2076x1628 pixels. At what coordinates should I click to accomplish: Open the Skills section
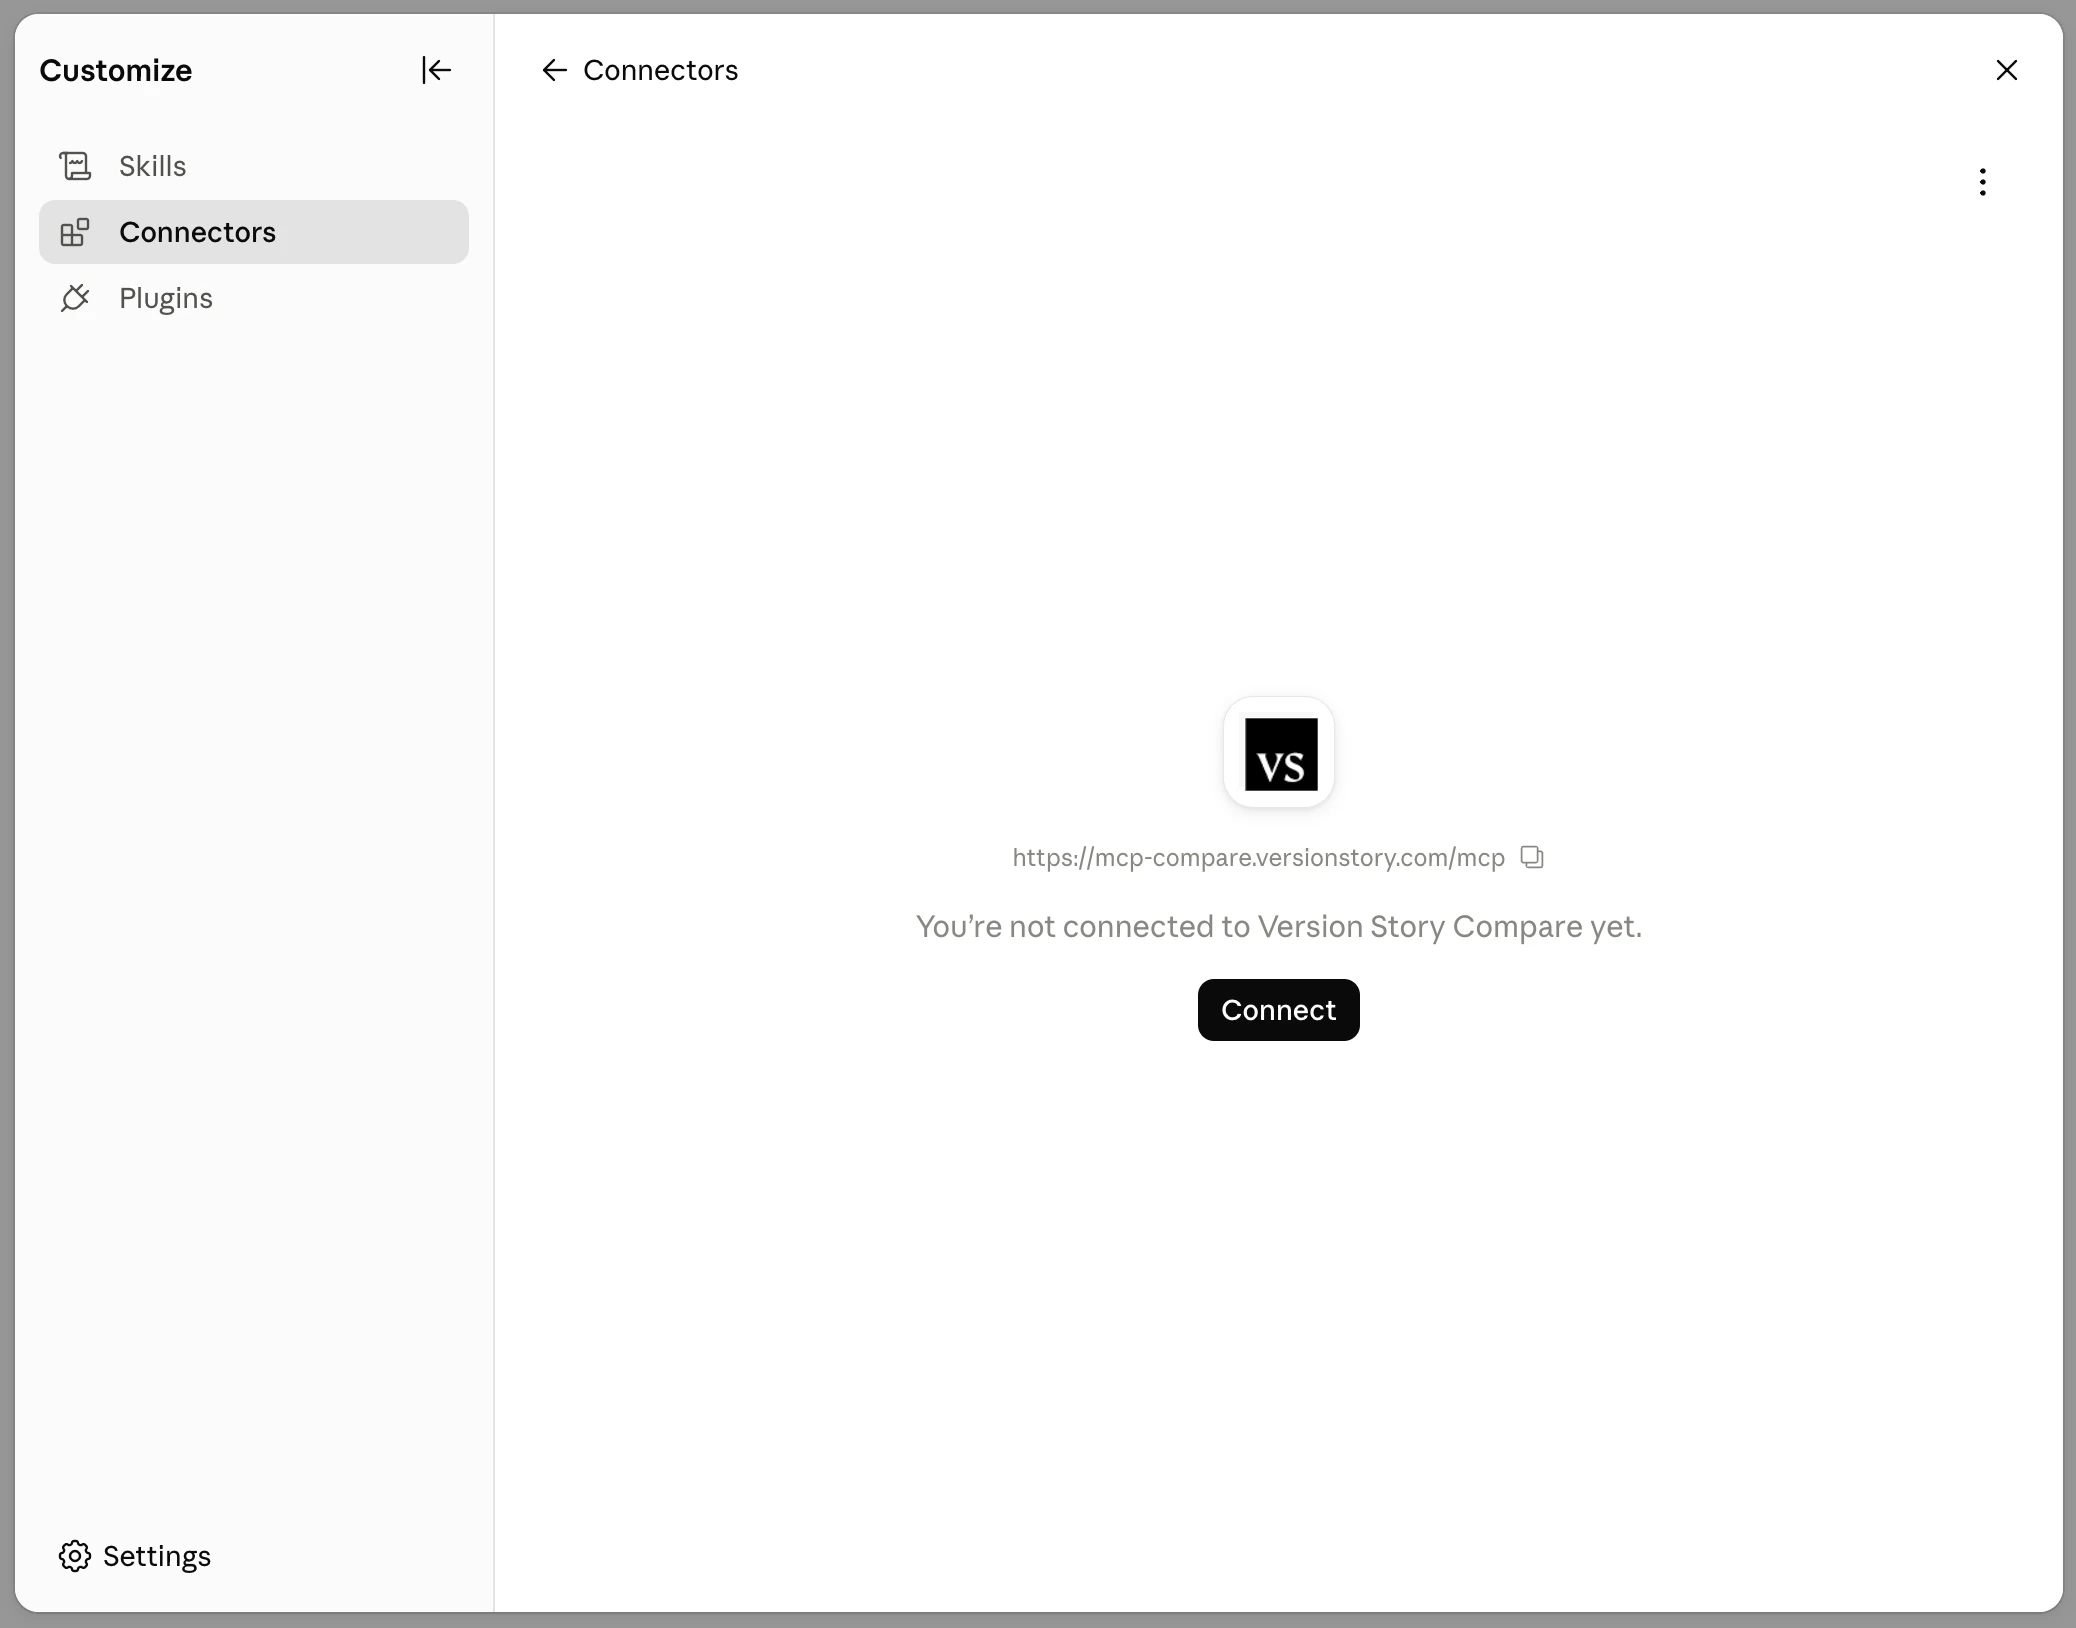point(253,166)
